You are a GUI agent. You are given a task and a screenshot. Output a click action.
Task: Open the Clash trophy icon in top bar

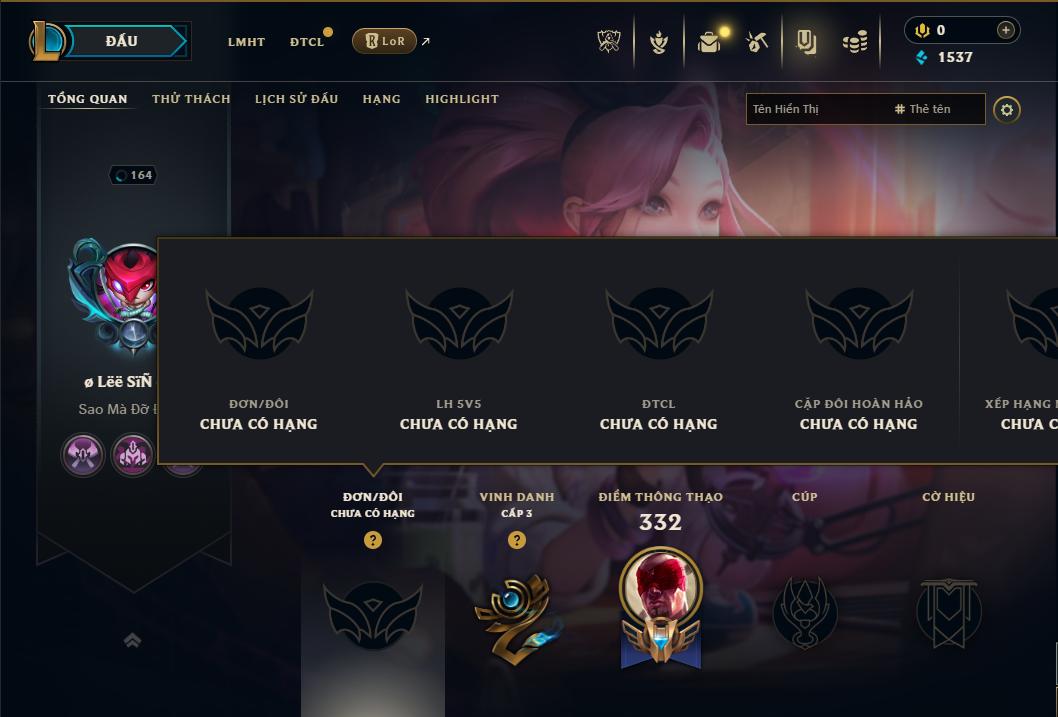click(609, 42)
